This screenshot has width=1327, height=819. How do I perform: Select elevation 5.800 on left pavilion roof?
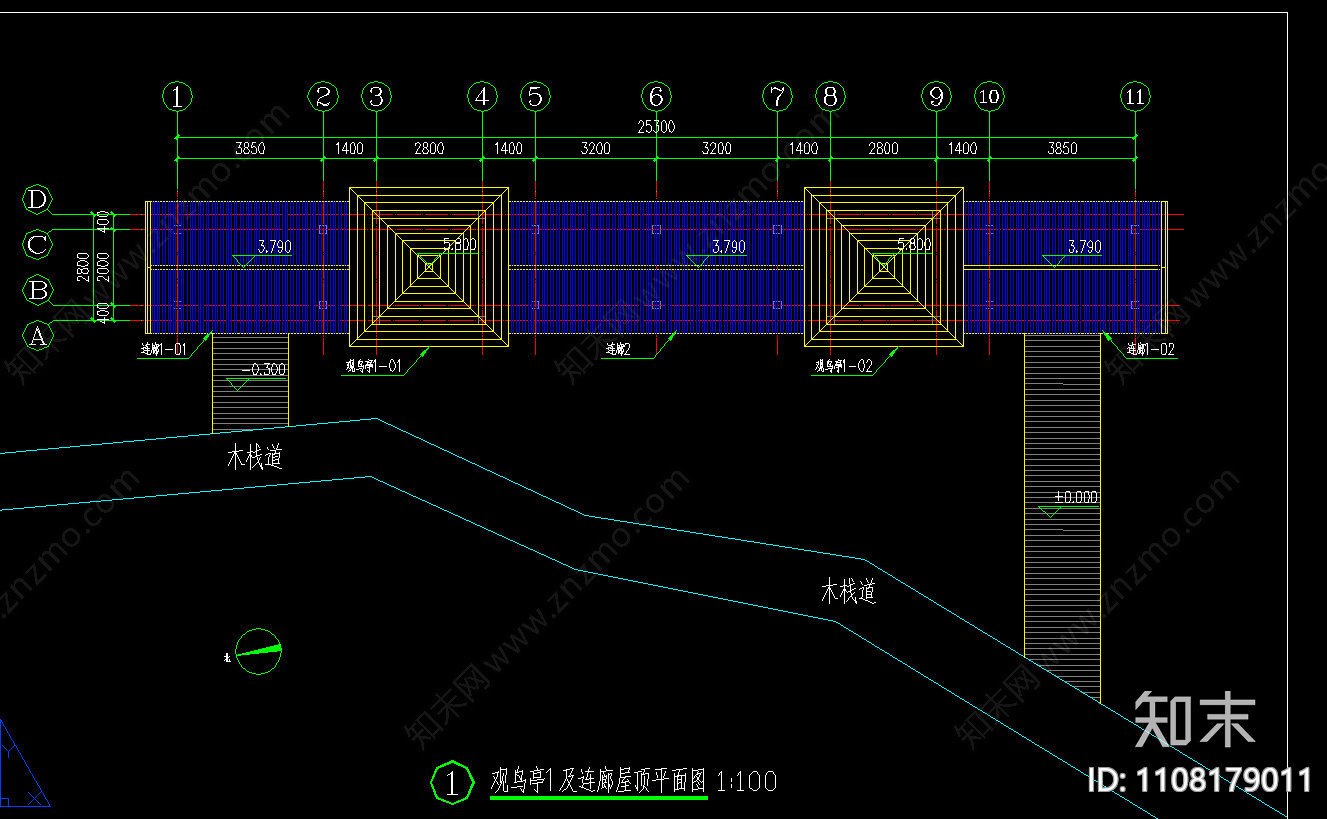click(460, 244)
